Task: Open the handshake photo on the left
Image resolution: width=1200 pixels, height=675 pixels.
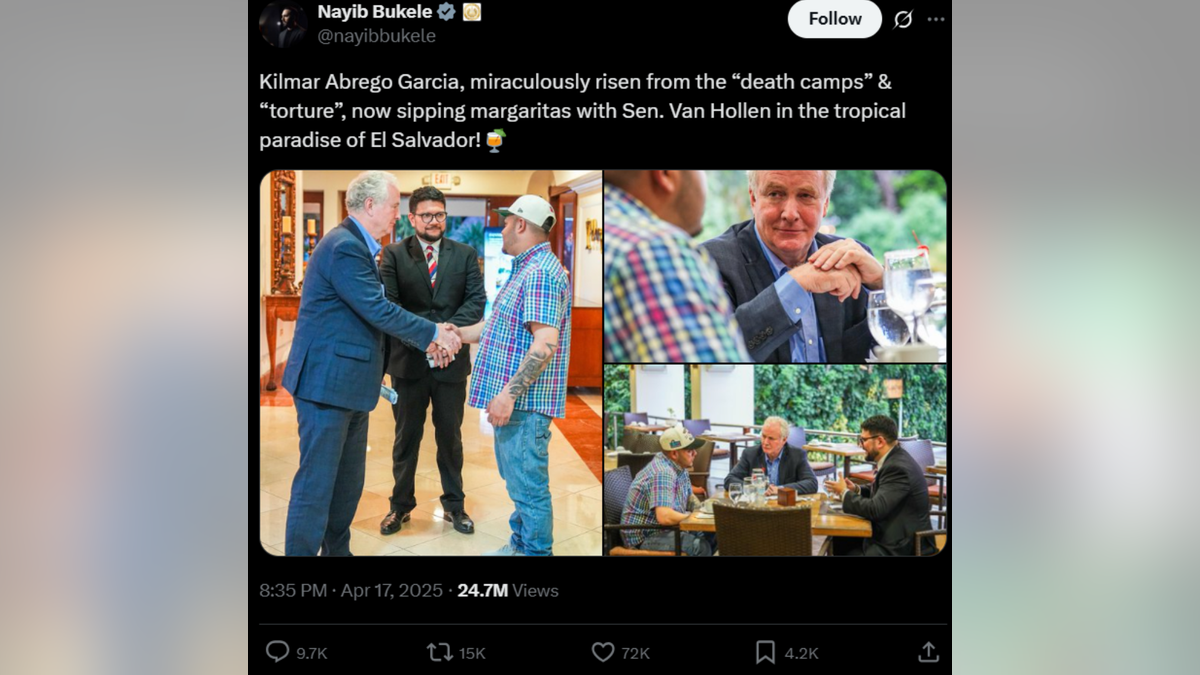Action: point(431,362)
